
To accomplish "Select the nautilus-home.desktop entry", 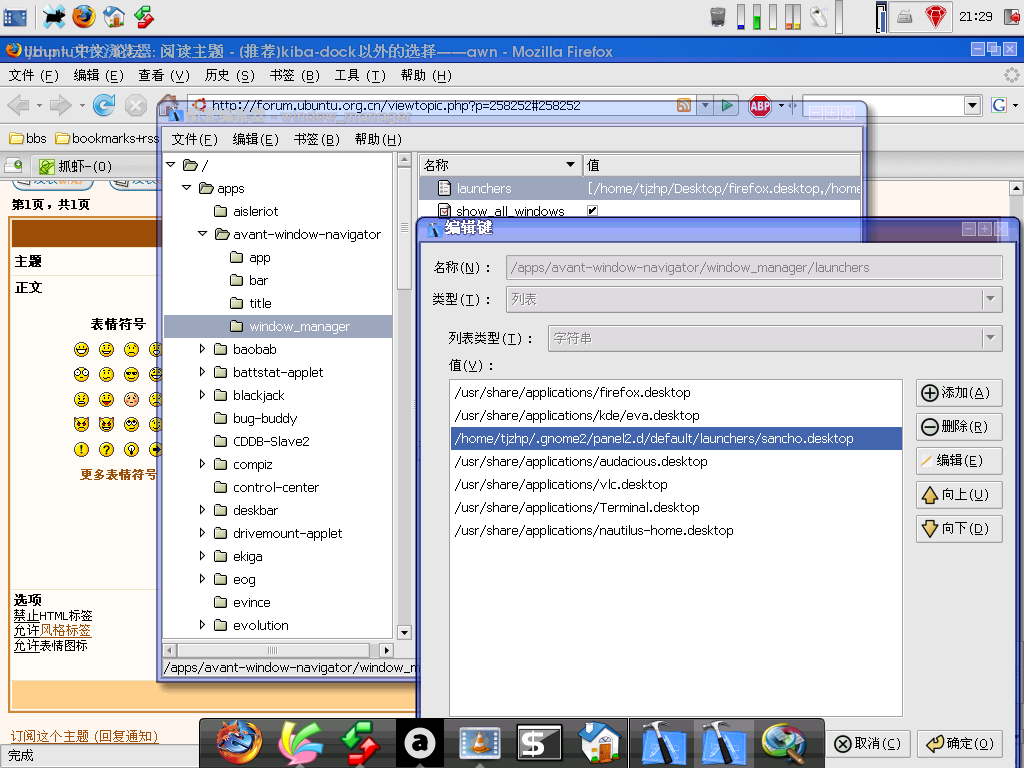I will (x=676, y=530).
